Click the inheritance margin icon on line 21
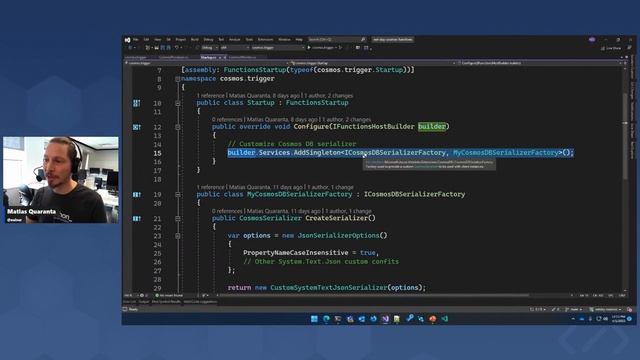The image size is (640, 360). coord(137,218)
